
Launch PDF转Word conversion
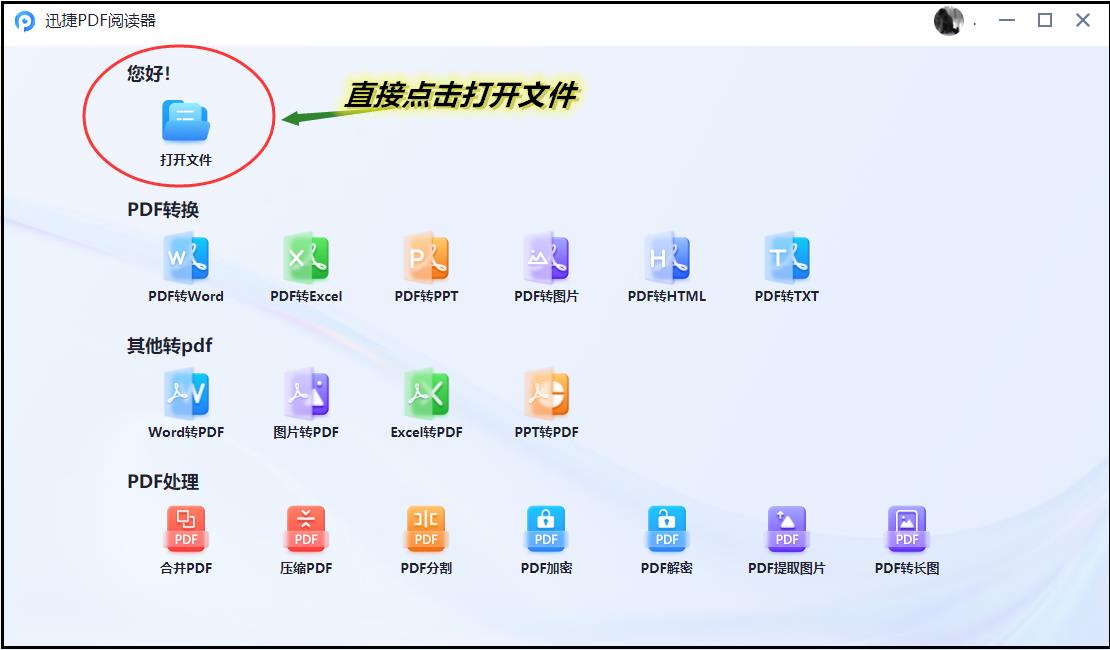186,258
